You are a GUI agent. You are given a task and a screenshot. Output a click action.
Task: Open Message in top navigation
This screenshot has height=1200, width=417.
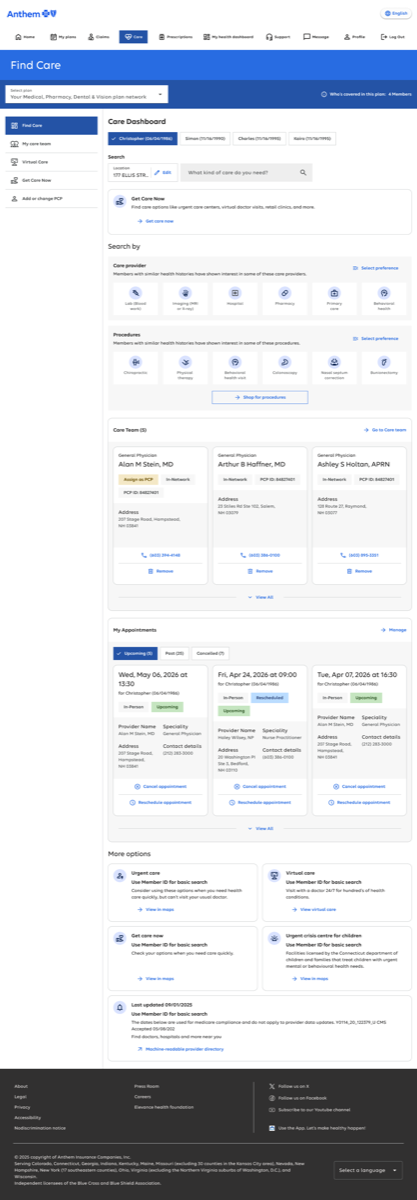pos(316,36)
